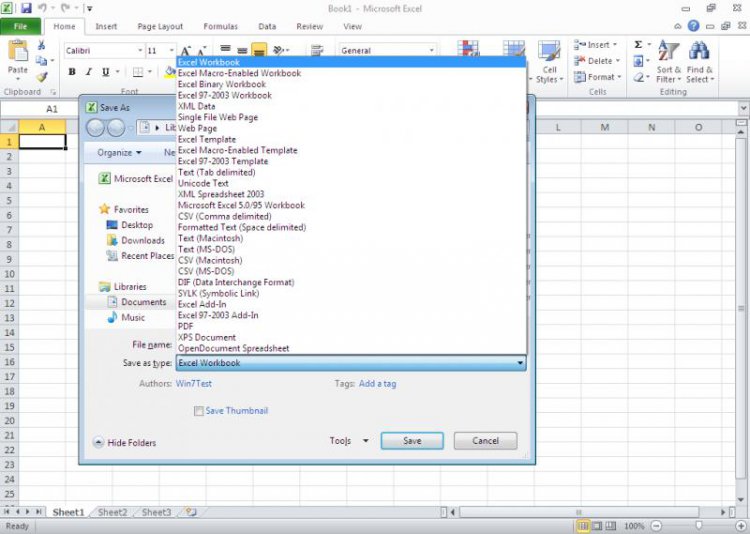Viewport: 750px width, 534px height.
Task: Toggle bold formatting in the Font group
Action: pyautogui.click(x=72, y=72)
